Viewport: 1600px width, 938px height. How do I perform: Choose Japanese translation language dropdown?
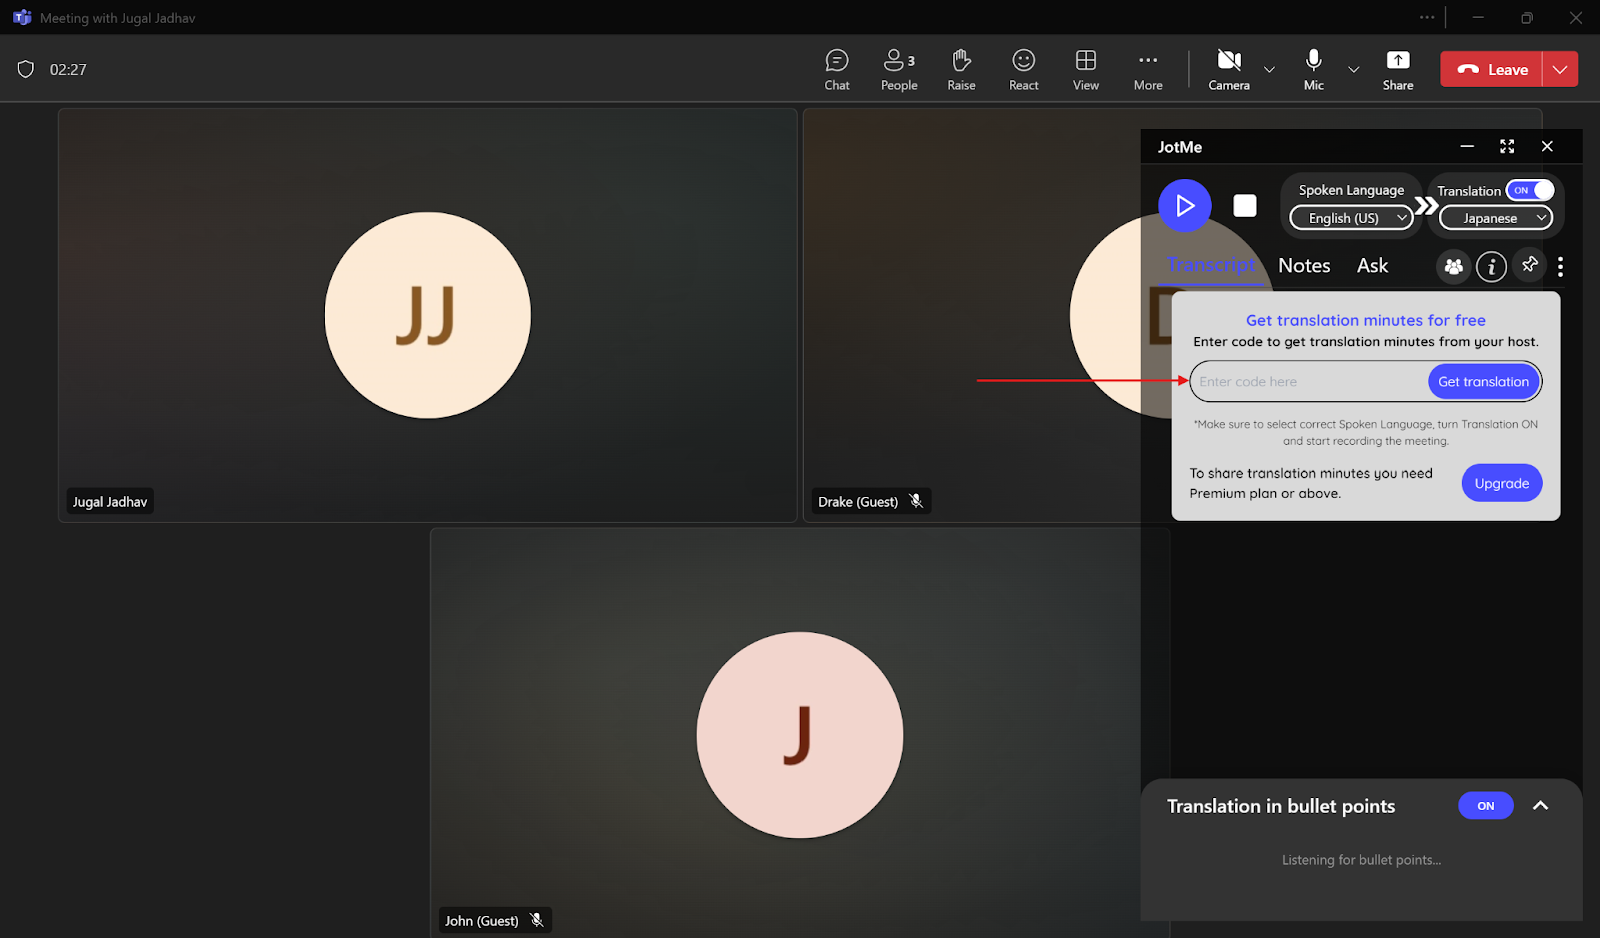pyautogui.click(x=1496, y=218)
